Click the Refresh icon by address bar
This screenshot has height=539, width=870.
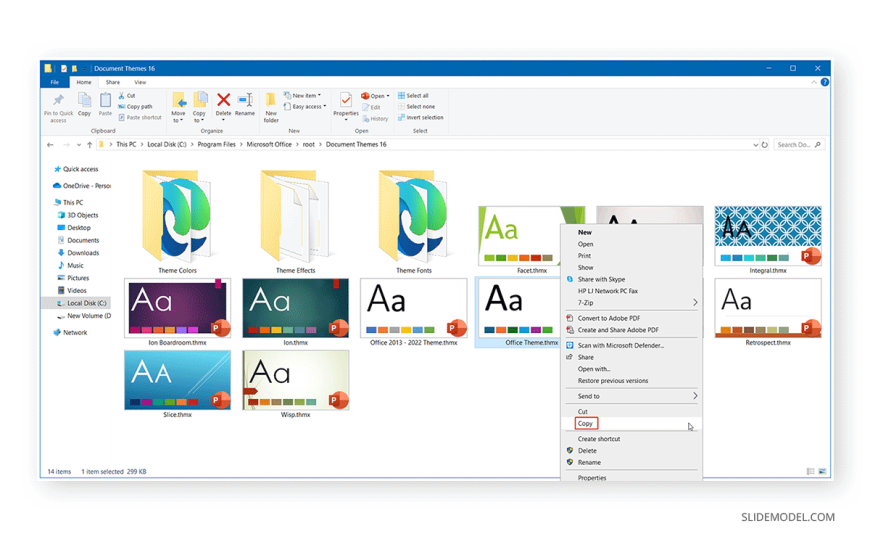[x=765, y=145]
